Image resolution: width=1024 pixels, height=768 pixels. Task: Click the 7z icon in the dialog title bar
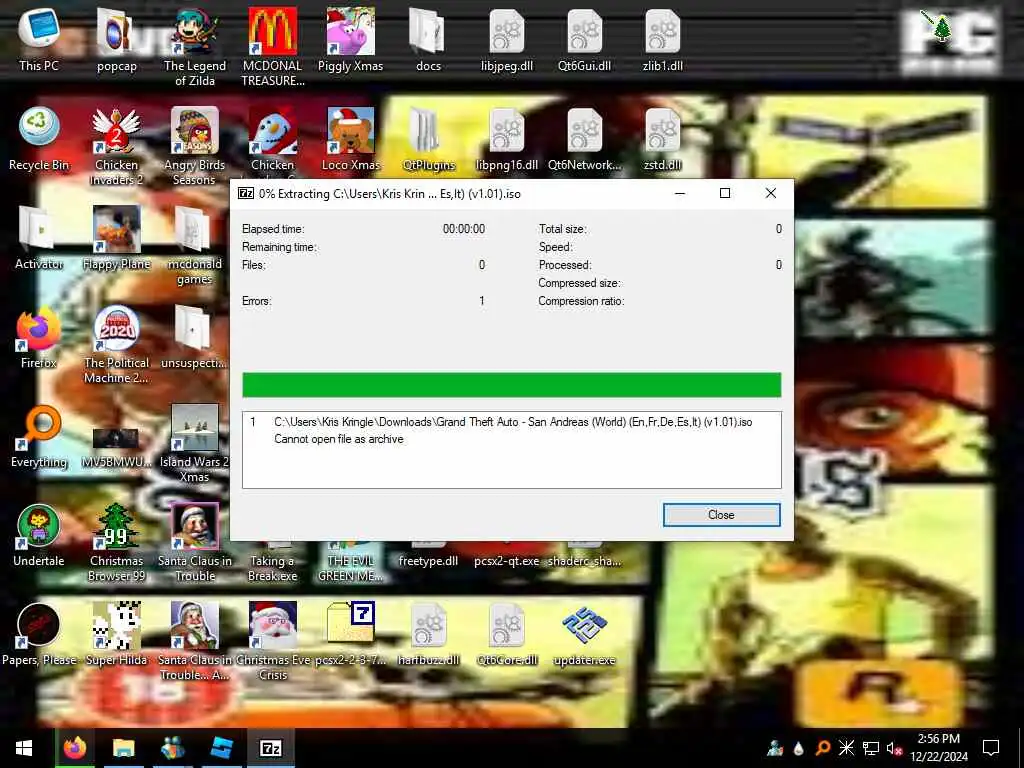246,193
